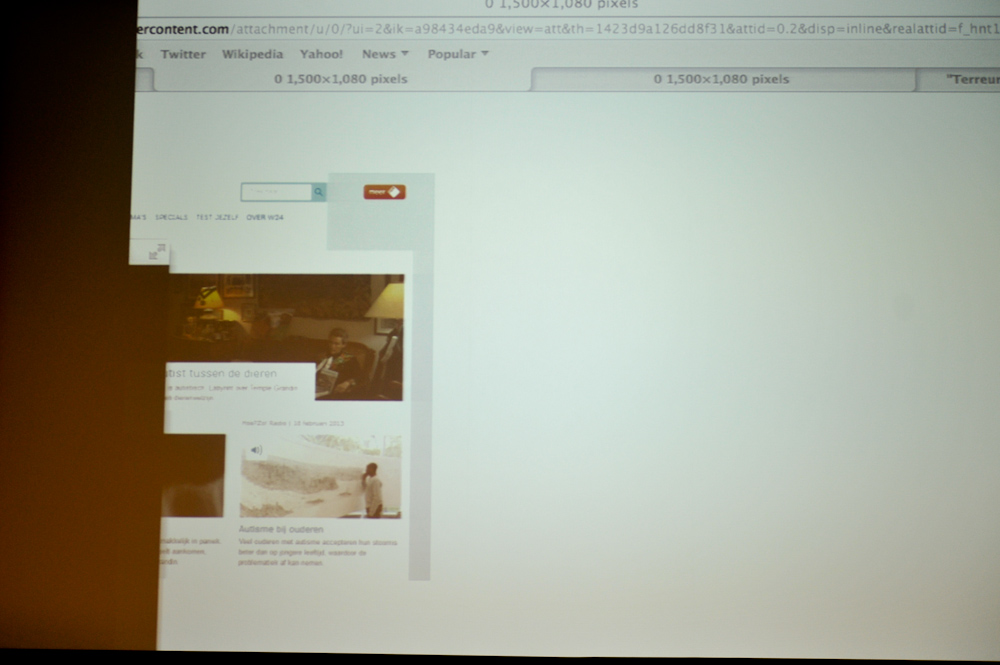This screenshot has height=665, width=1000.
Task: Open the SPECIALS navigation item
Action: click(171, 217)
